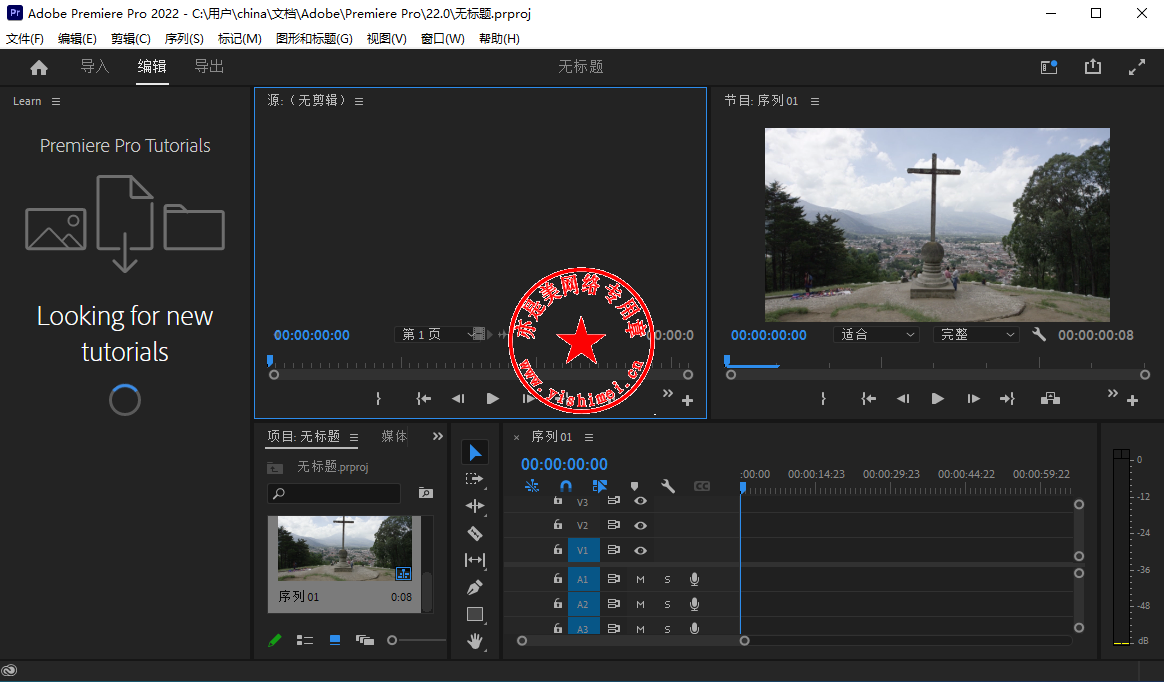The height and width of the screenshot is (682, 1164).
Task: Select the Rectangle tool
Action: pos(475,614)
